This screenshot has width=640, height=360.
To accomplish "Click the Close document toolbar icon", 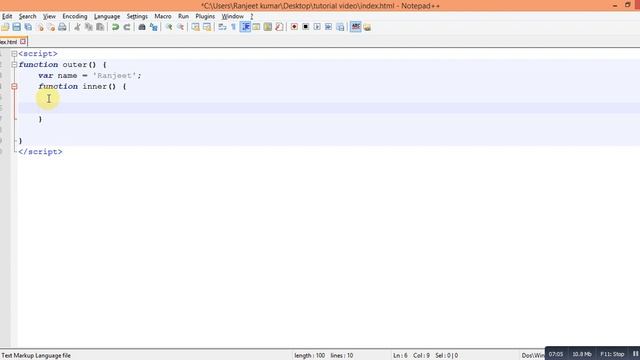I will coord(40,27).
